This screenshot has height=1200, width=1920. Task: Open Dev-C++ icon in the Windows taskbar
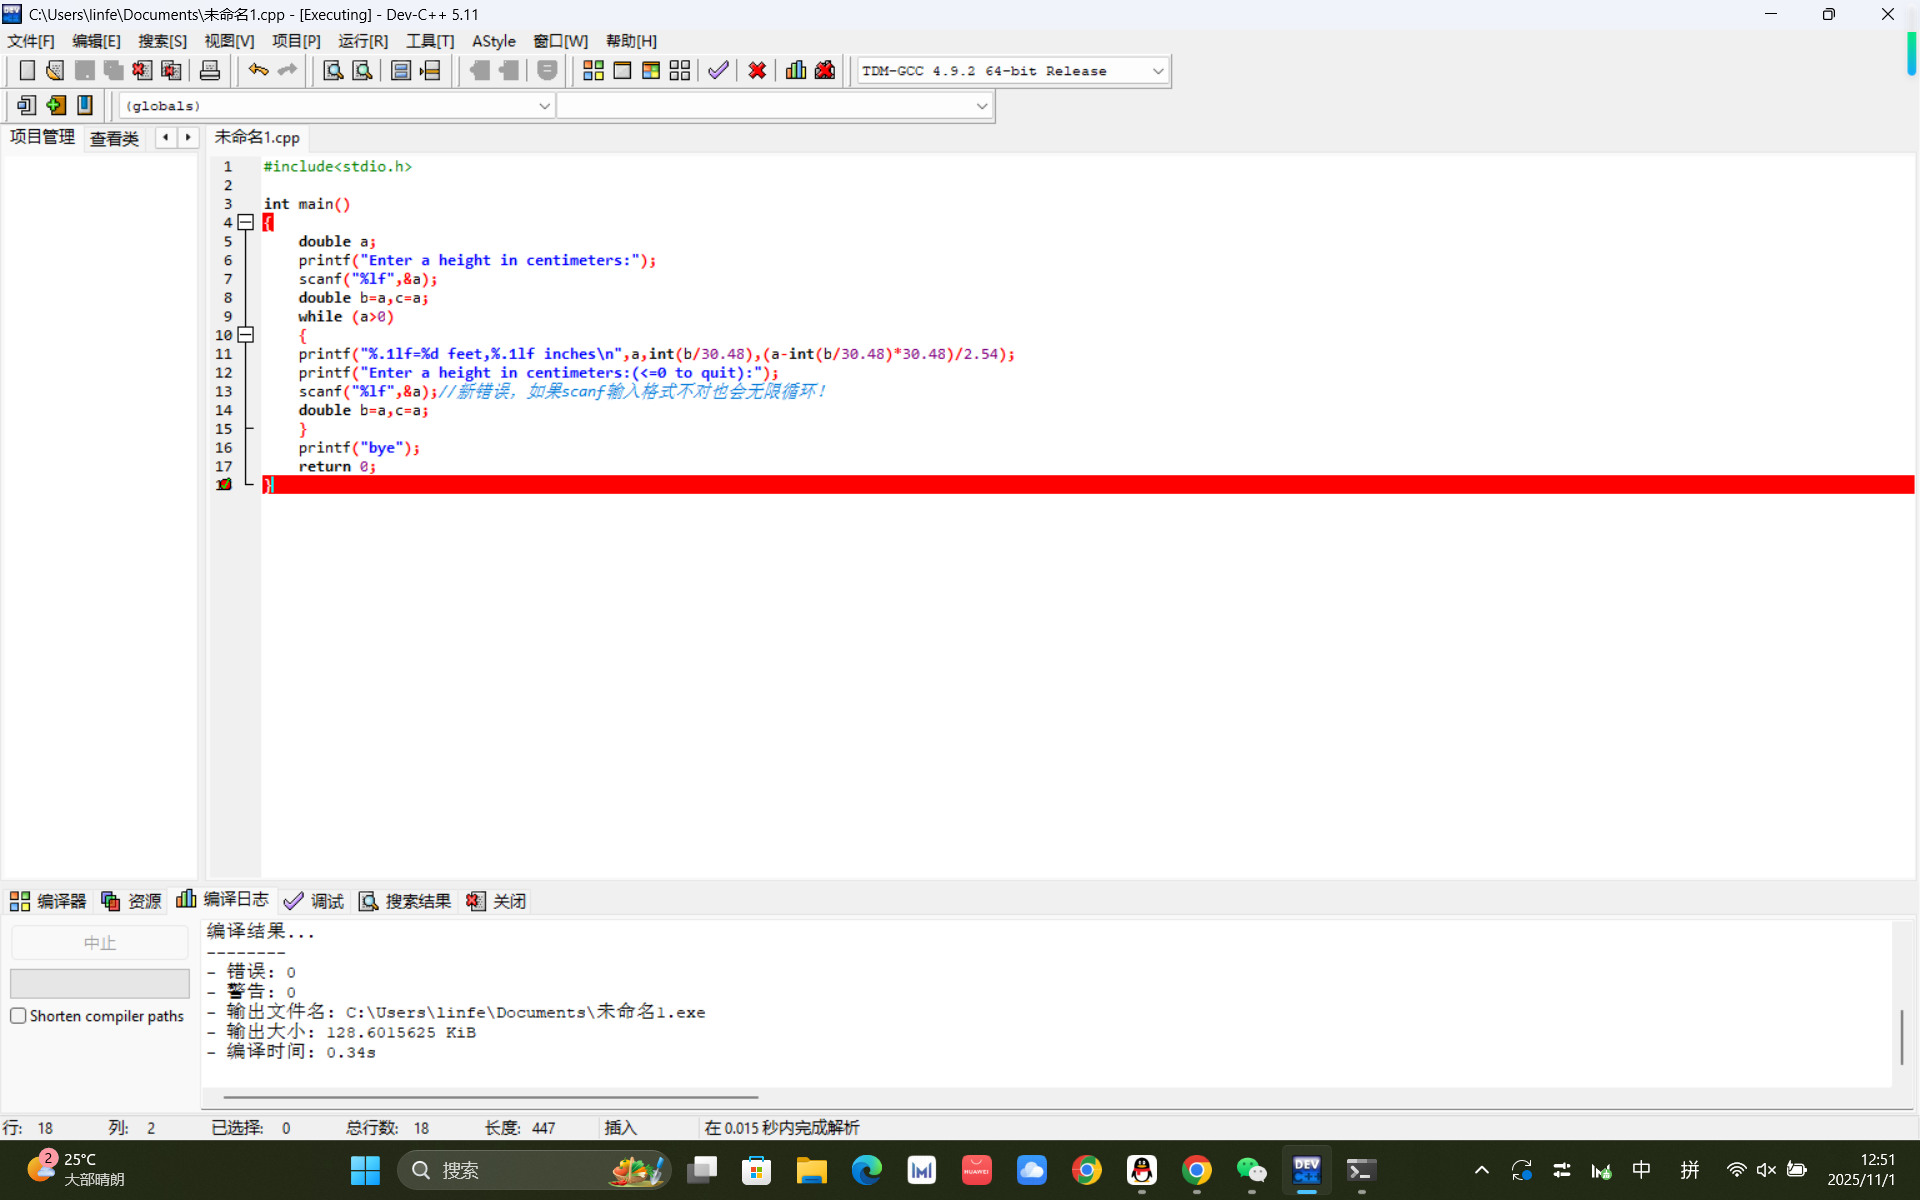click(1306, 1169)
